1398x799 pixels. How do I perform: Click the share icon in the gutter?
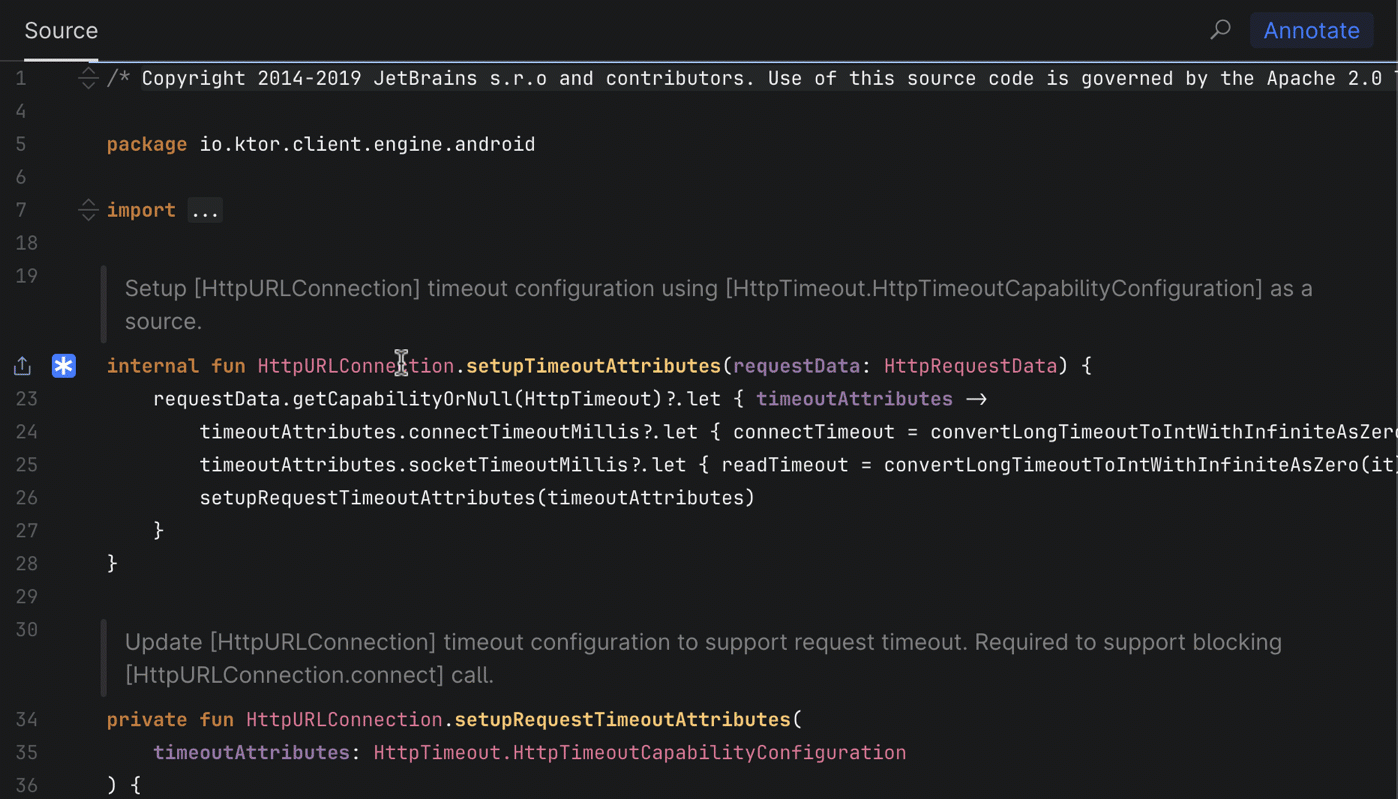(x=22, y=366)
